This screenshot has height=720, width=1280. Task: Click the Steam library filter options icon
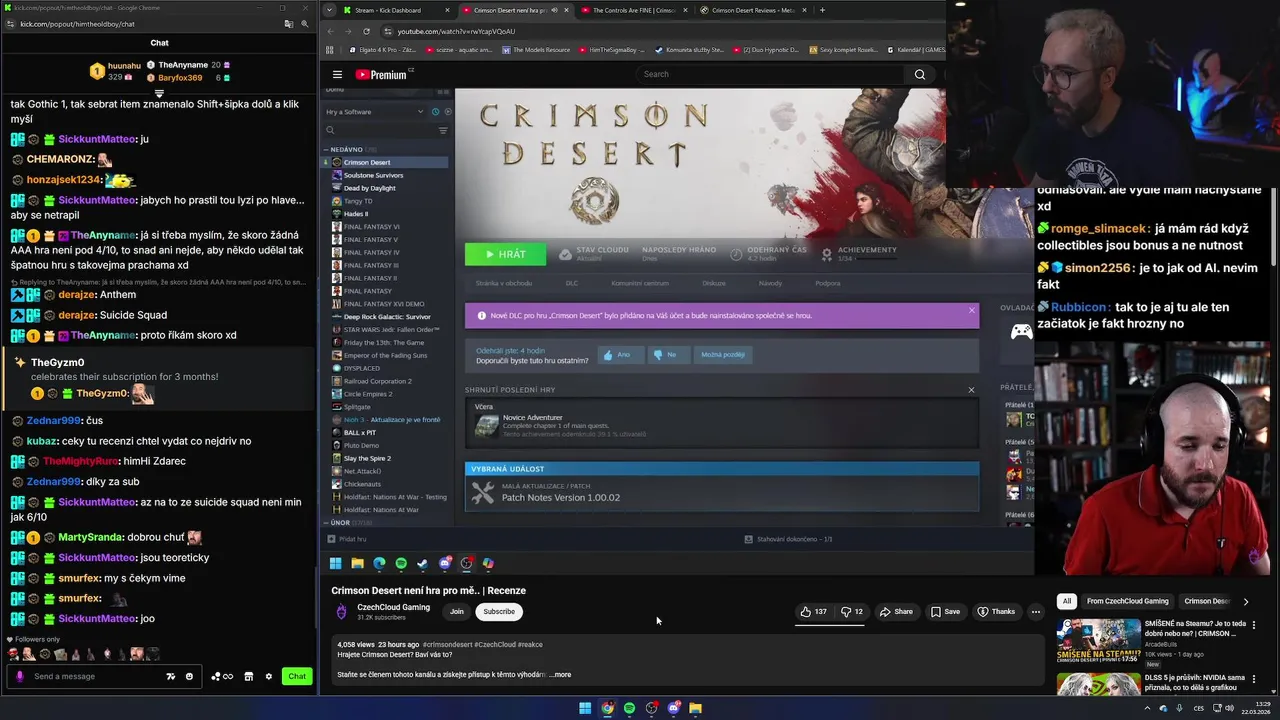point(443,130)
